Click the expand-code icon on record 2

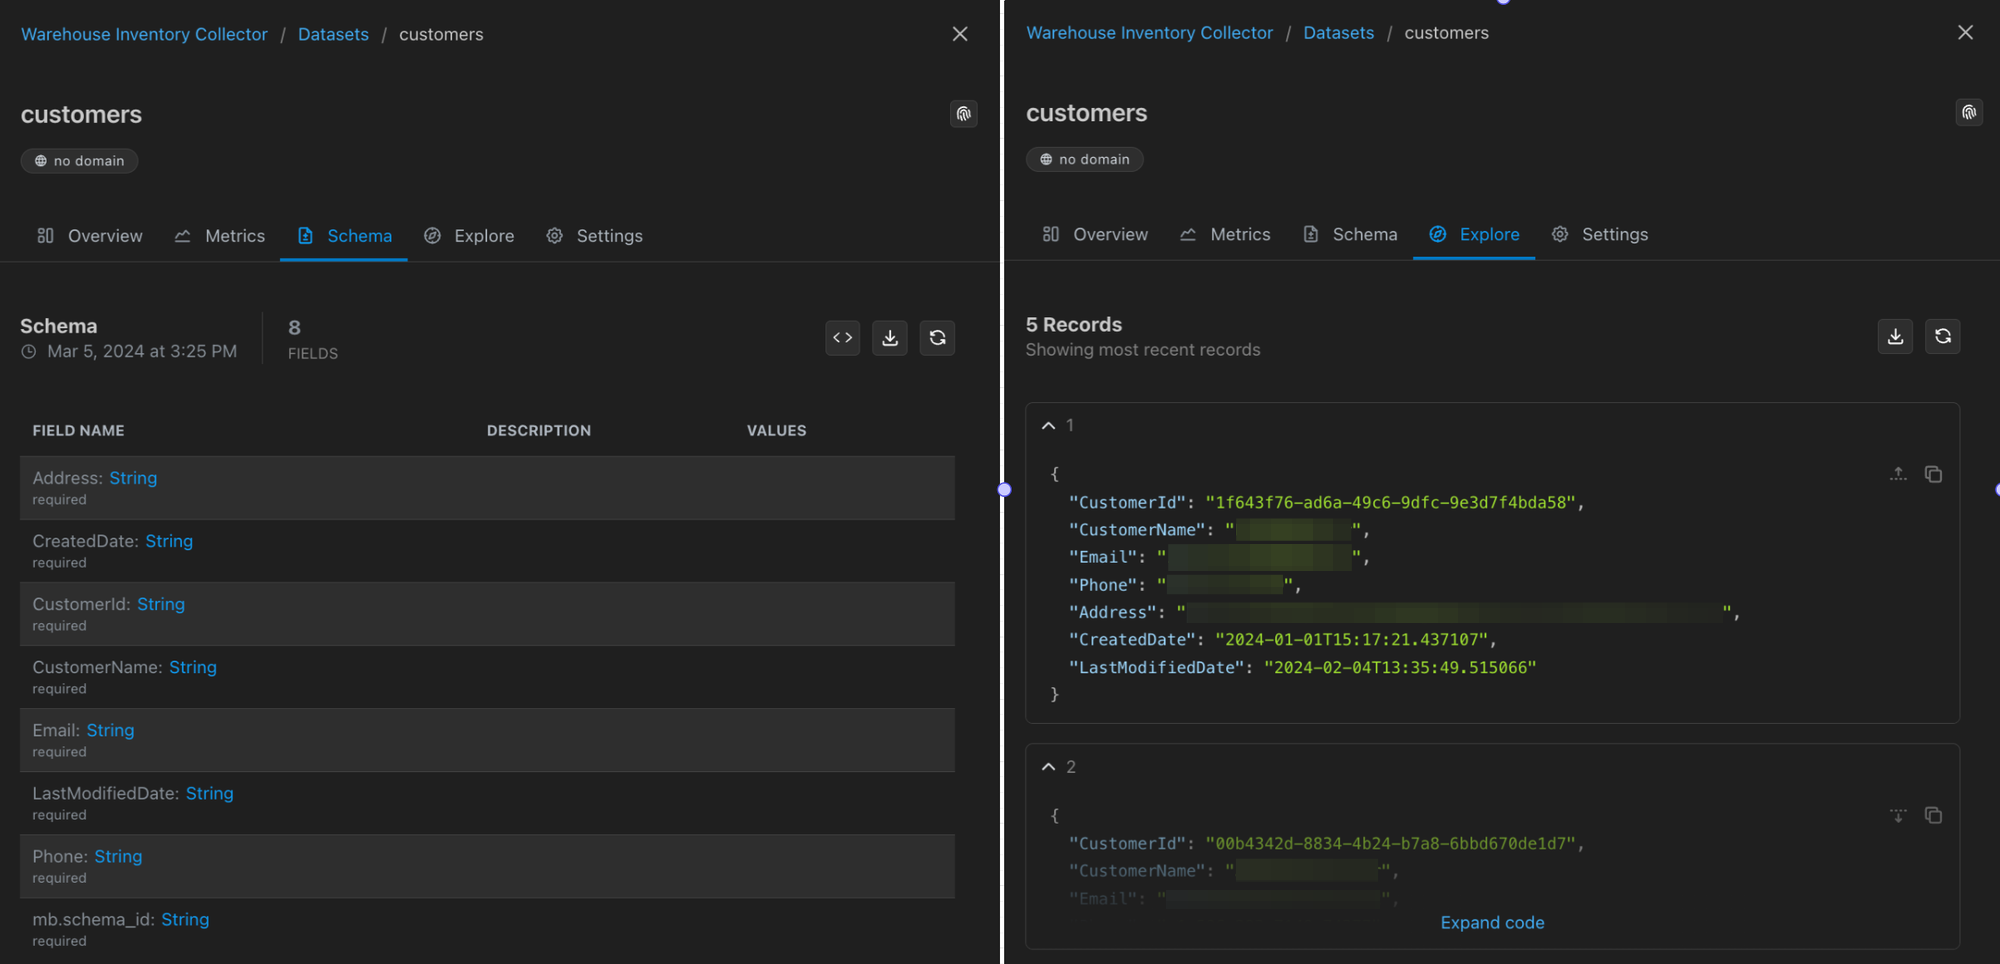(1898, 815)
